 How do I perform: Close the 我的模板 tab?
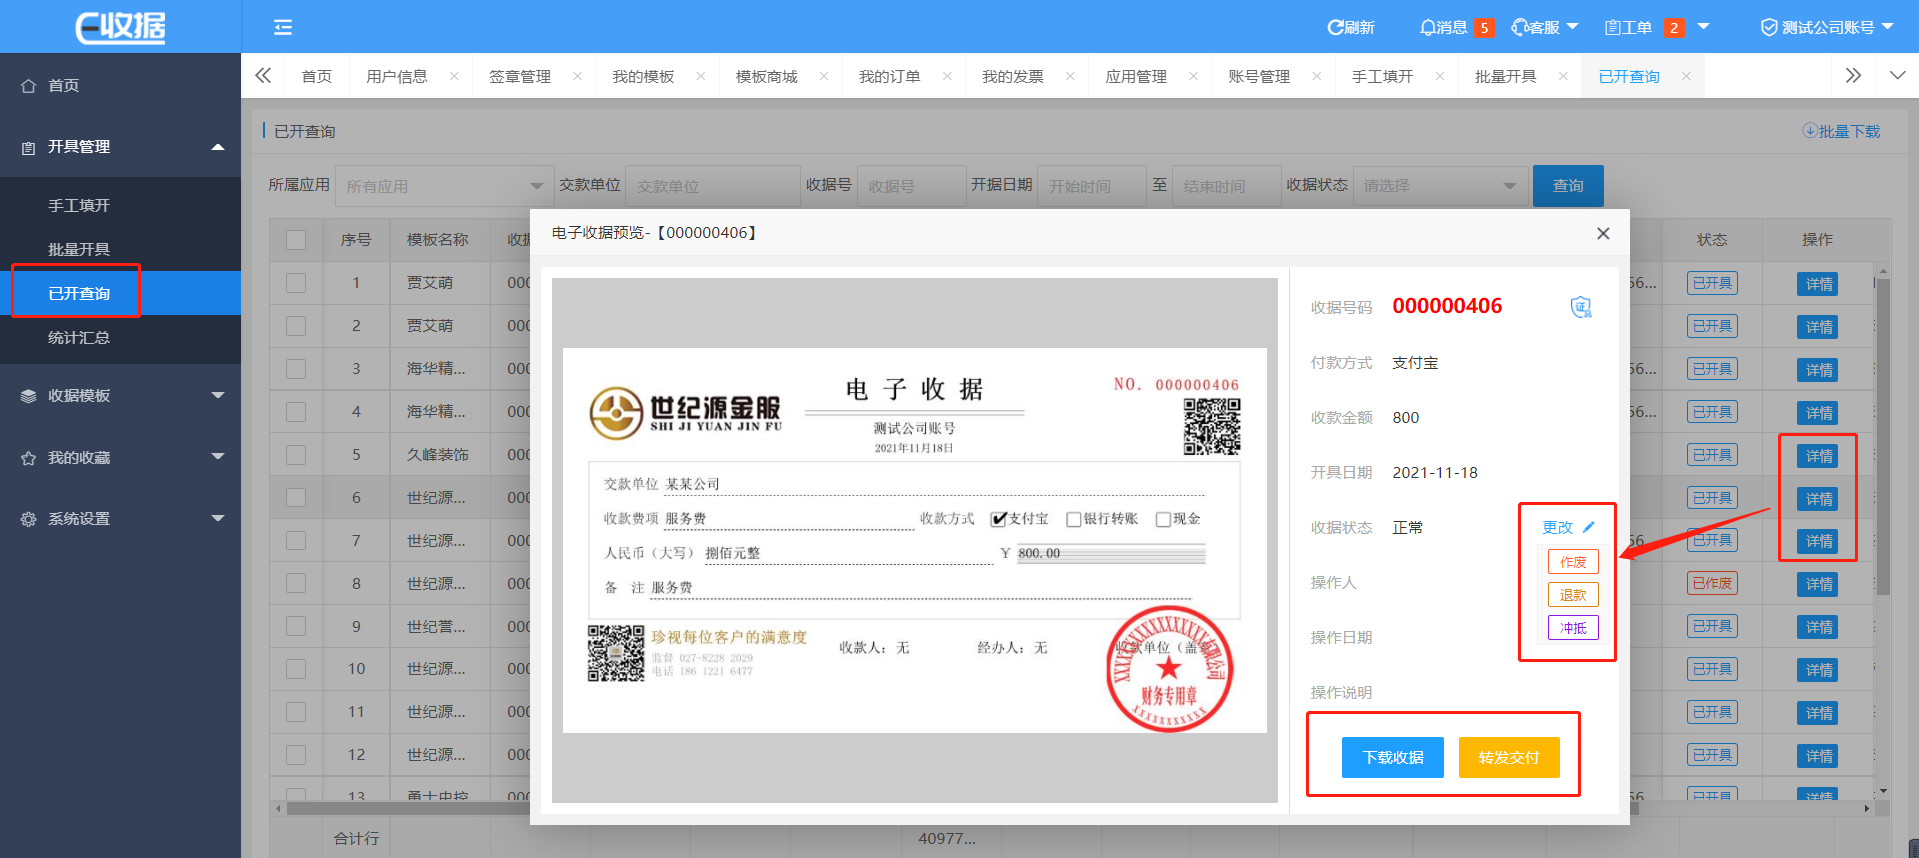coord(700,76)
